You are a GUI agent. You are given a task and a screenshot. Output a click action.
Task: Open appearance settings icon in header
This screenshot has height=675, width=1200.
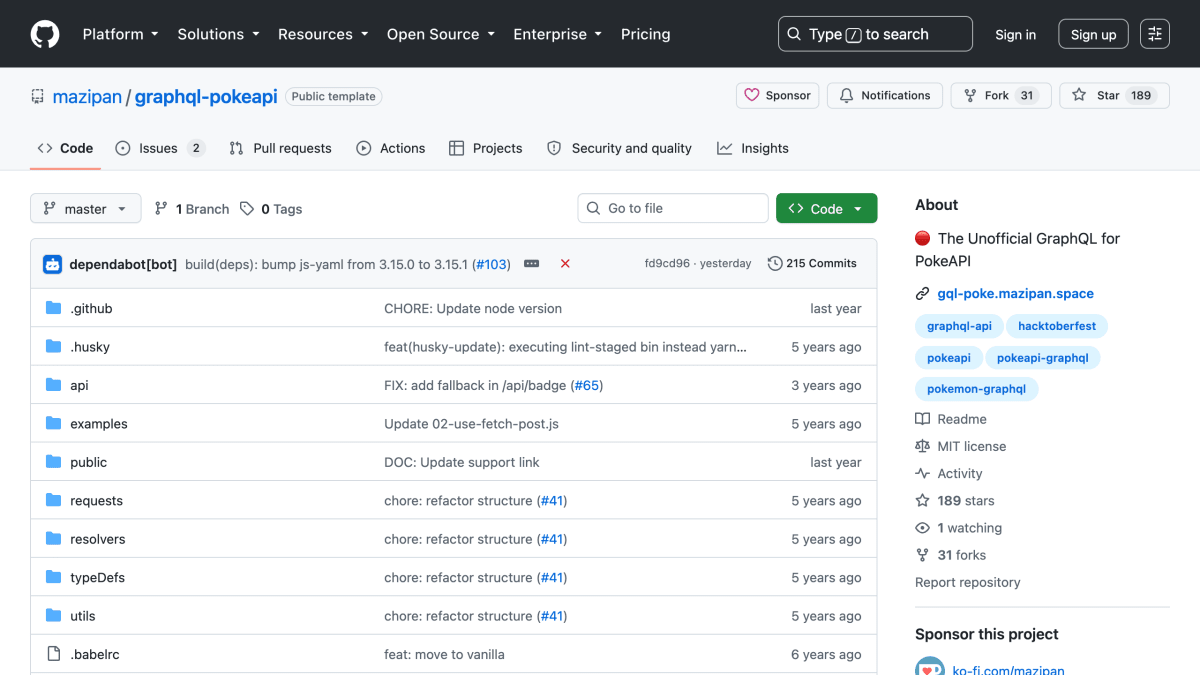(x=1155, y=34)
